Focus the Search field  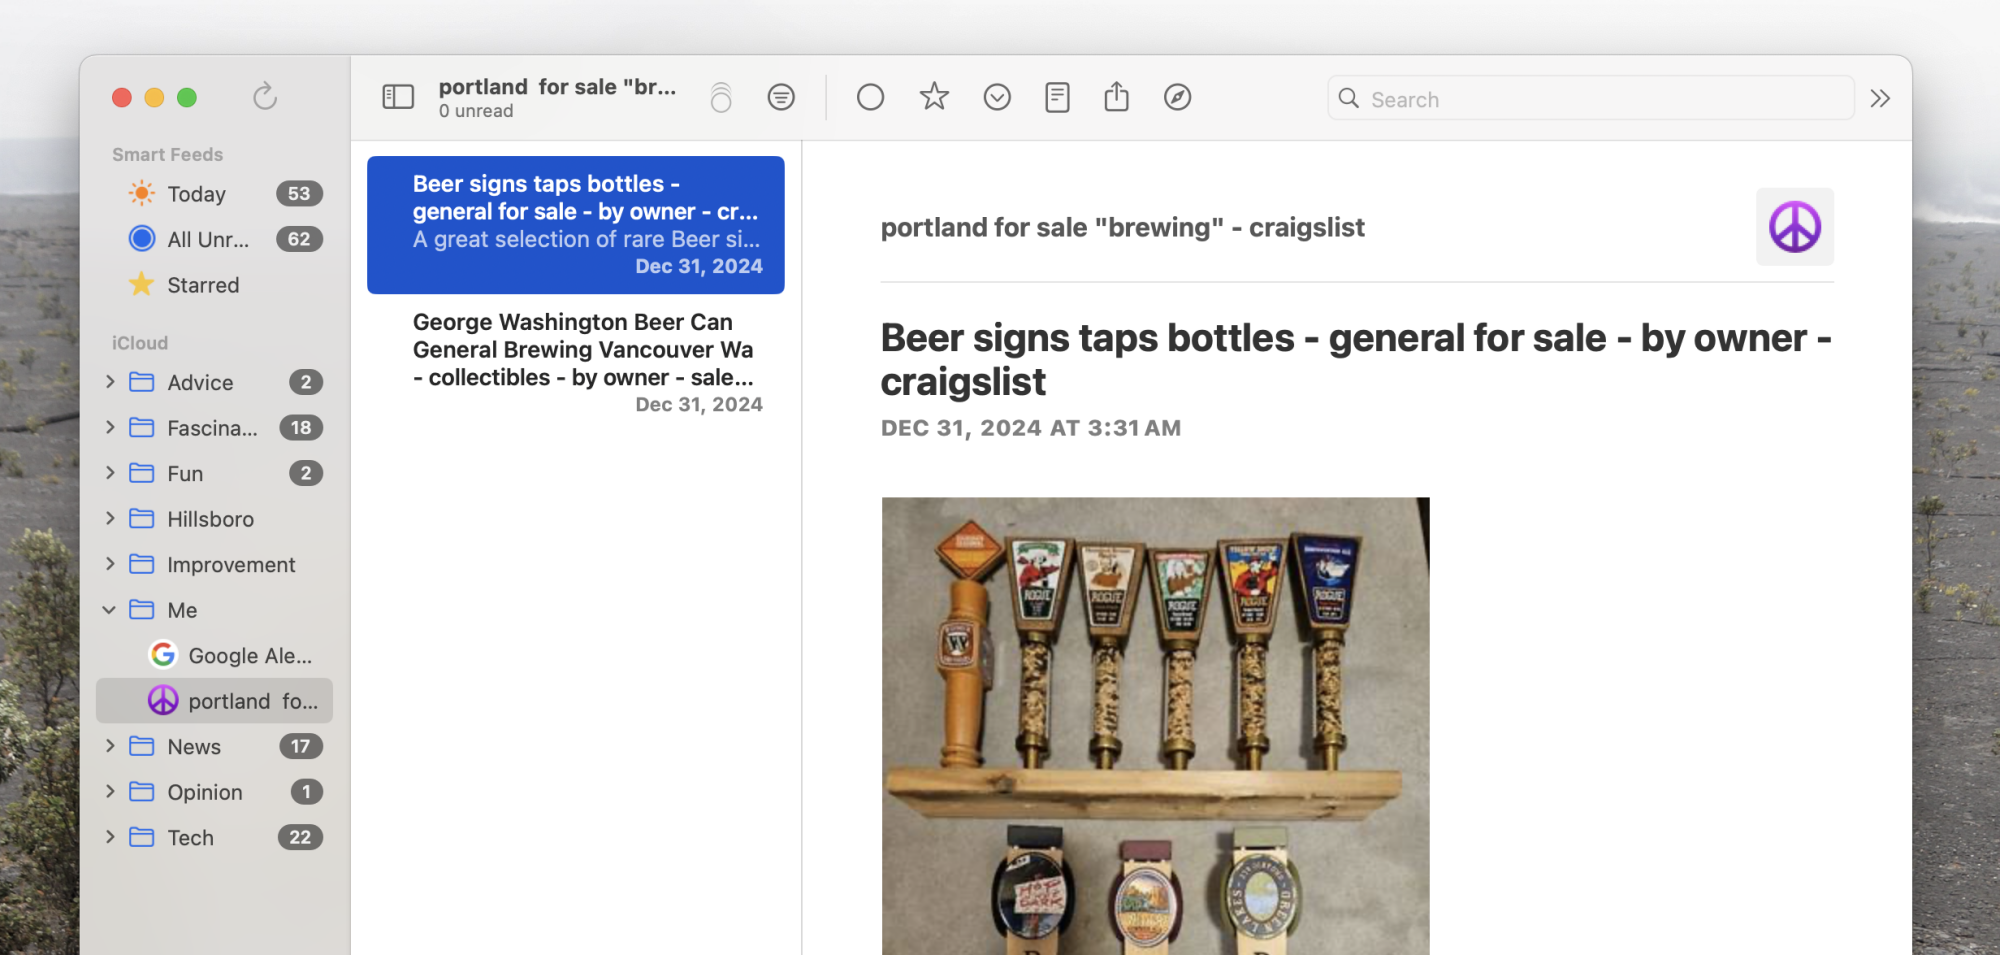point(1590,98)
